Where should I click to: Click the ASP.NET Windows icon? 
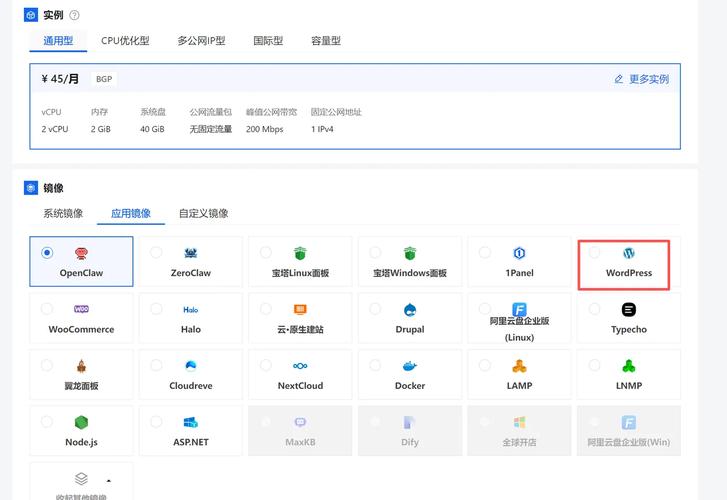point(191,422)
